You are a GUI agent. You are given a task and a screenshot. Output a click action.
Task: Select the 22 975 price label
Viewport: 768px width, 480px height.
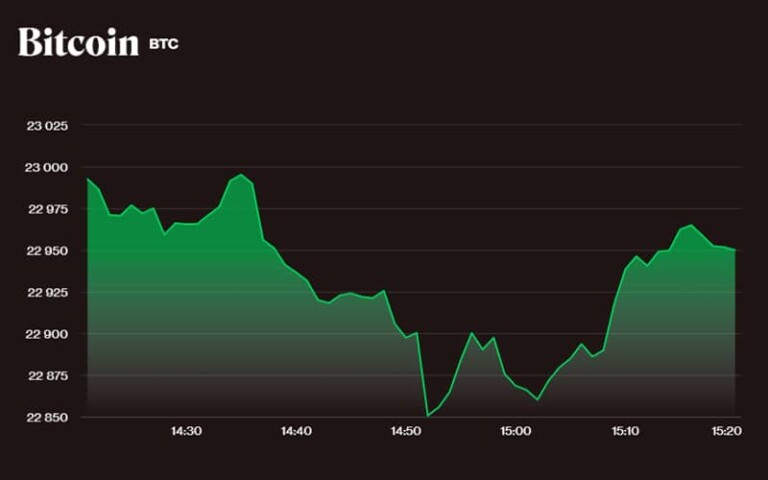pyautogui.click(x=48, y=209)
